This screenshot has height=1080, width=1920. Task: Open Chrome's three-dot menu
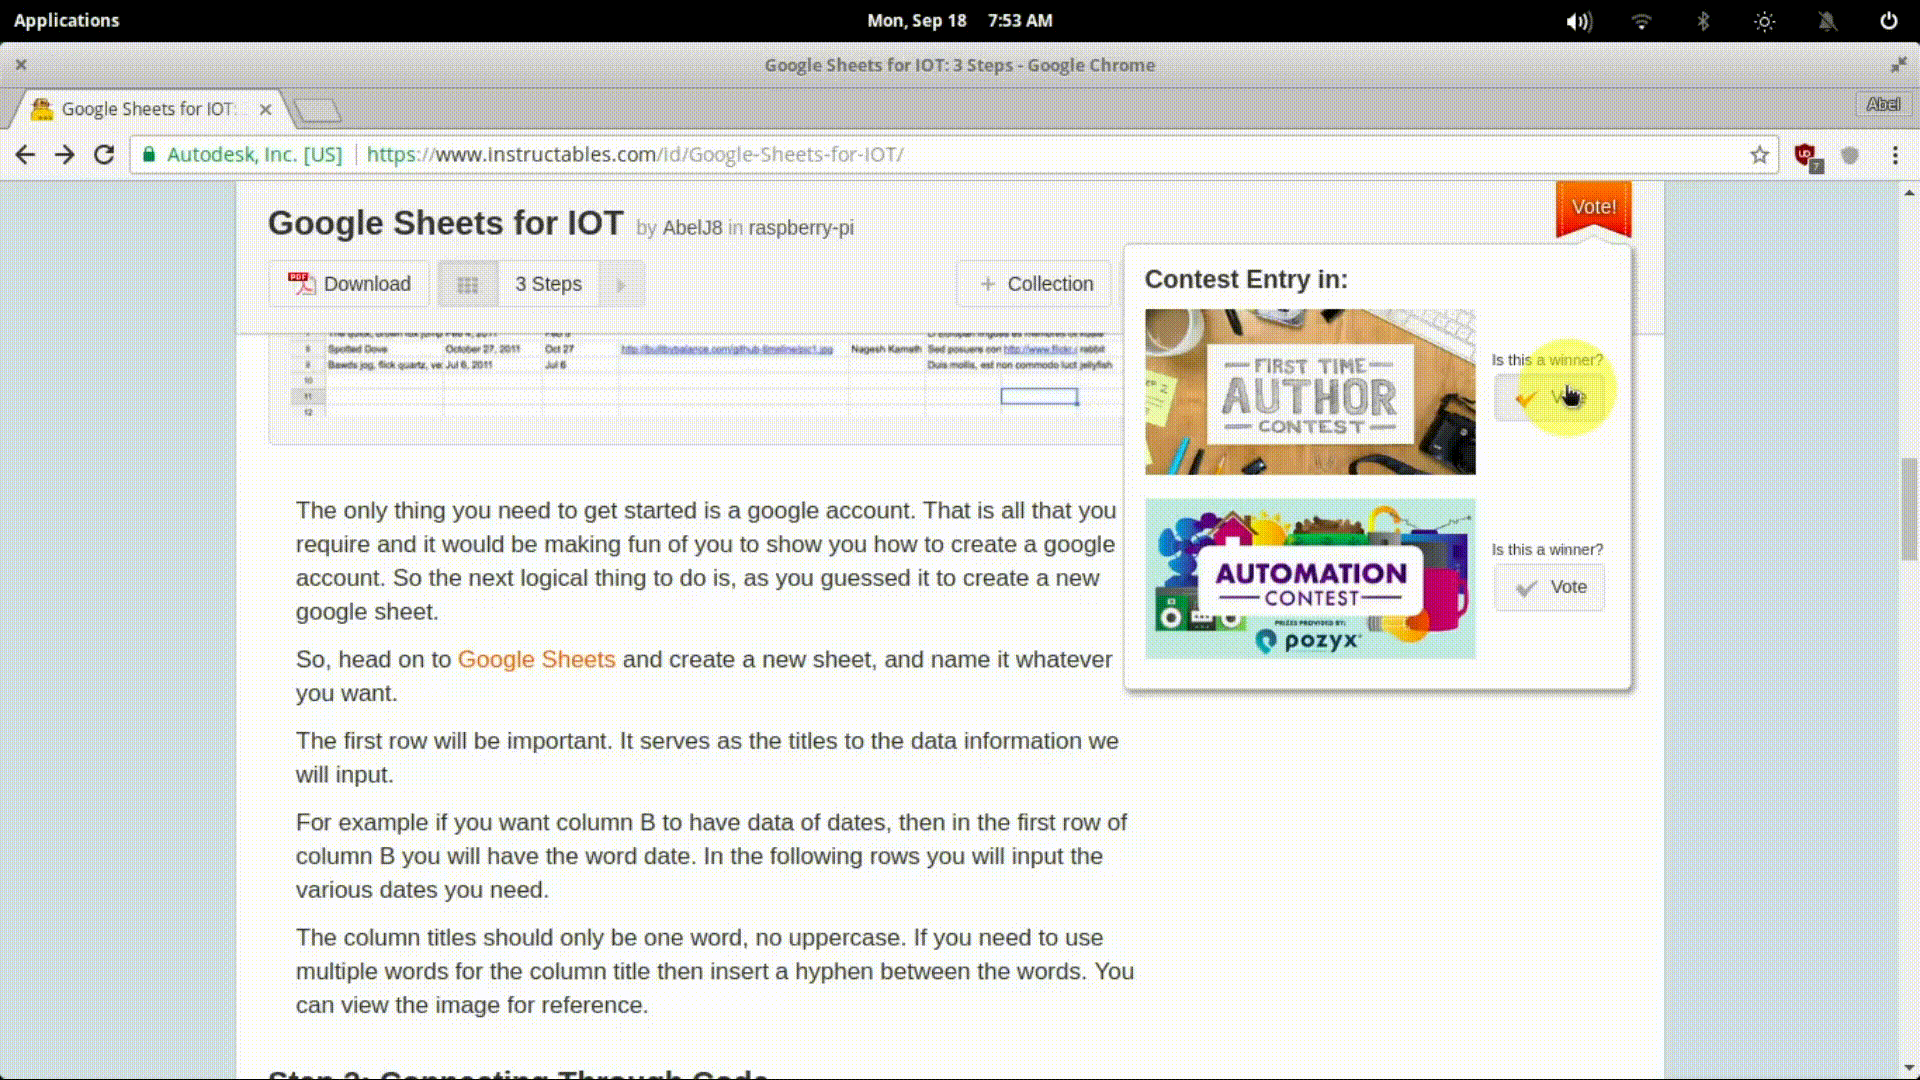[1895, 155]
